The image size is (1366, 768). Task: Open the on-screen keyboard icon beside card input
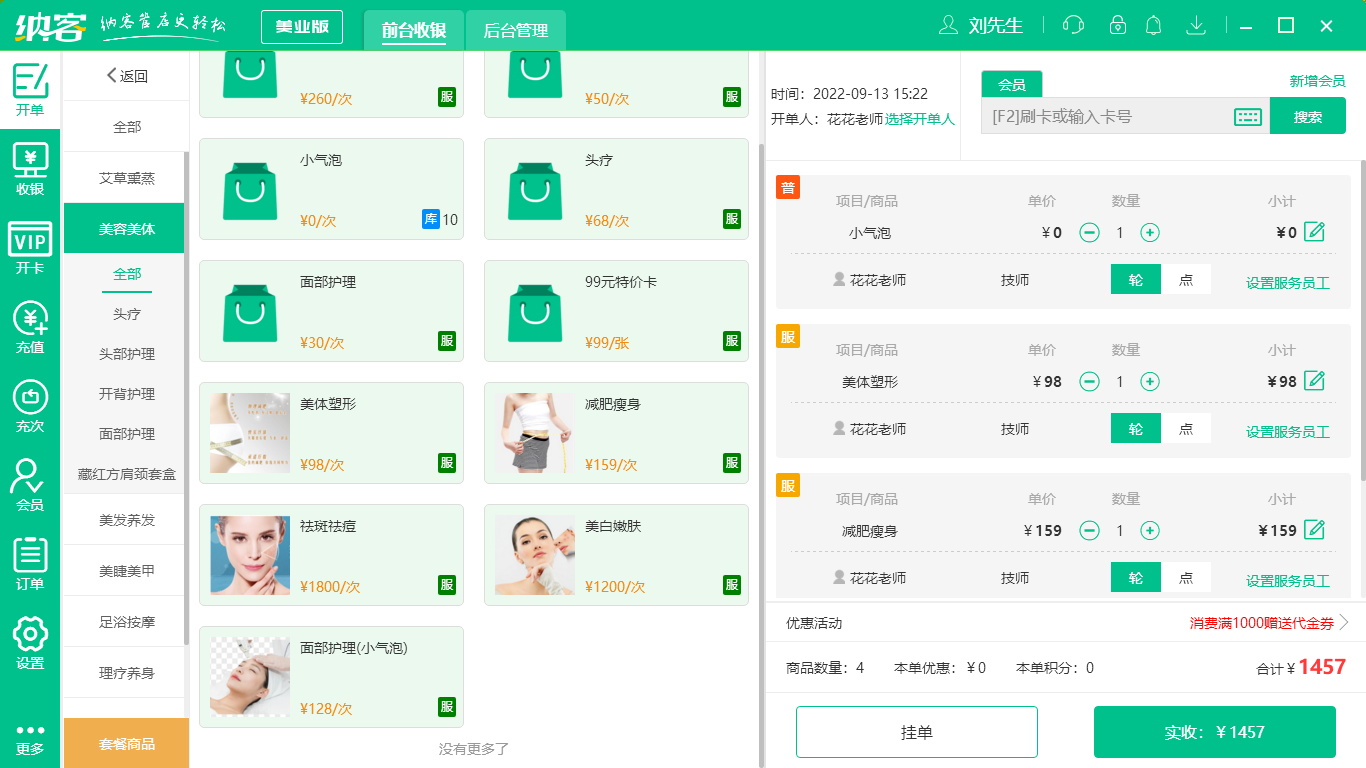coord(1245,115)
